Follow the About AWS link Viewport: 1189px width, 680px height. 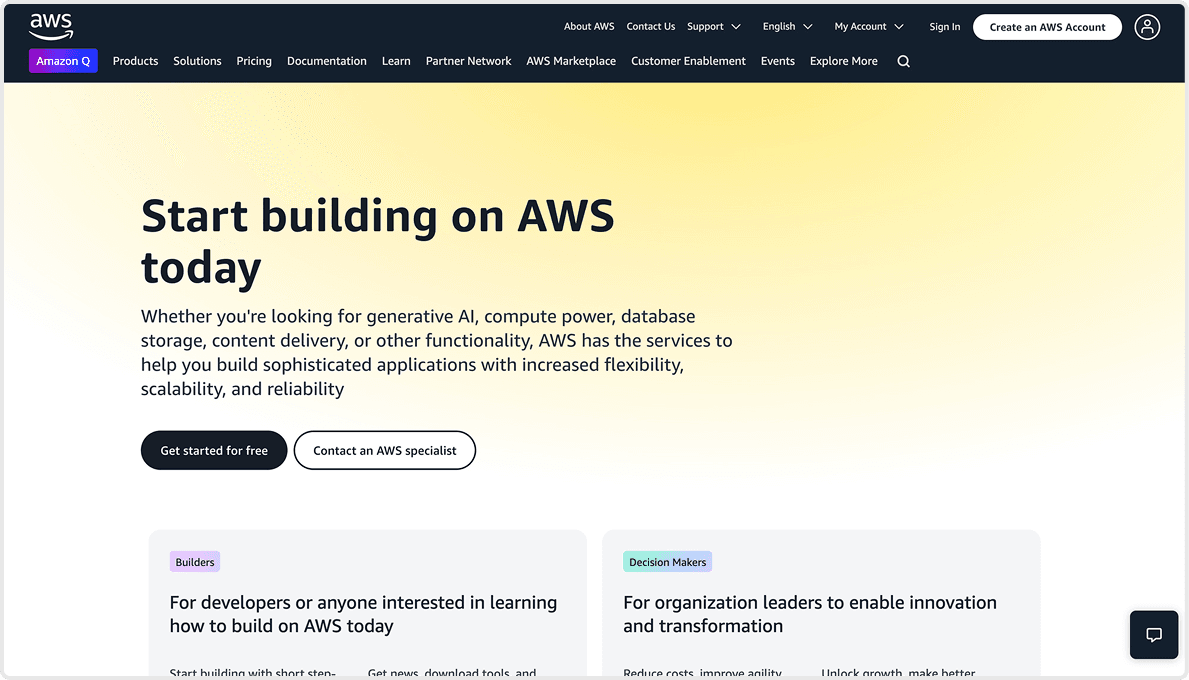[x=589, y=27]
